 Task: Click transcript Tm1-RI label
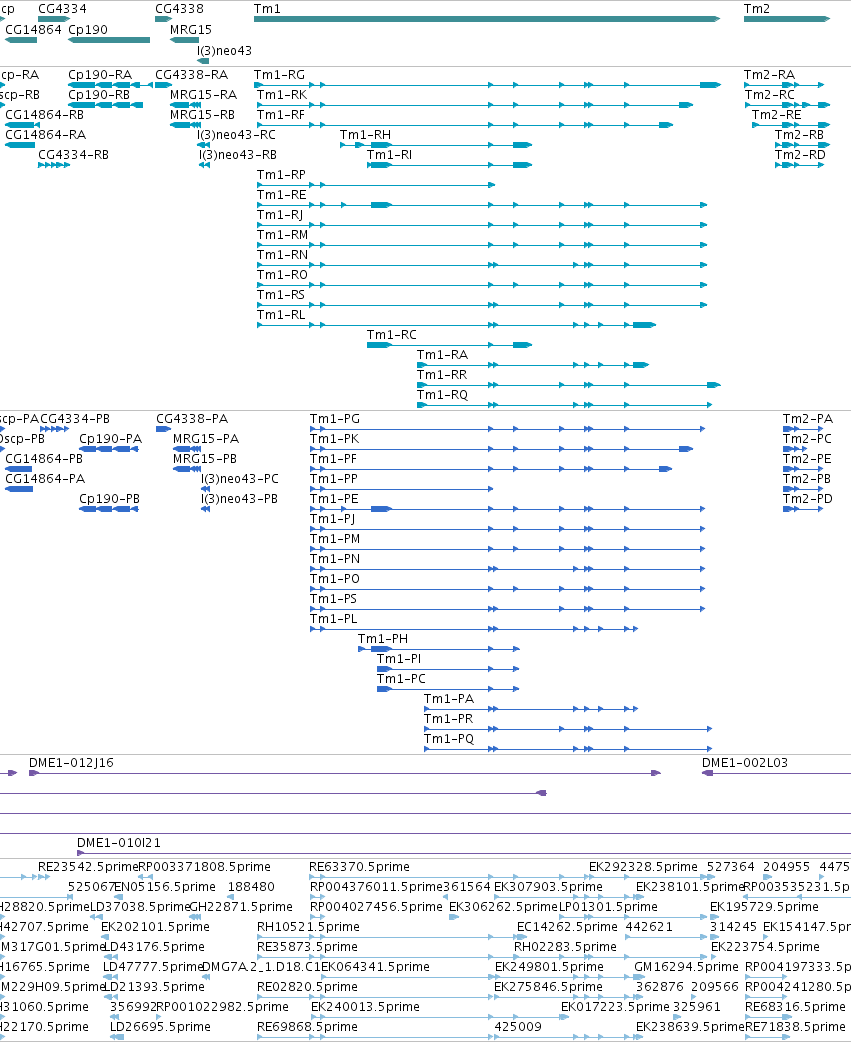point(389,155)
